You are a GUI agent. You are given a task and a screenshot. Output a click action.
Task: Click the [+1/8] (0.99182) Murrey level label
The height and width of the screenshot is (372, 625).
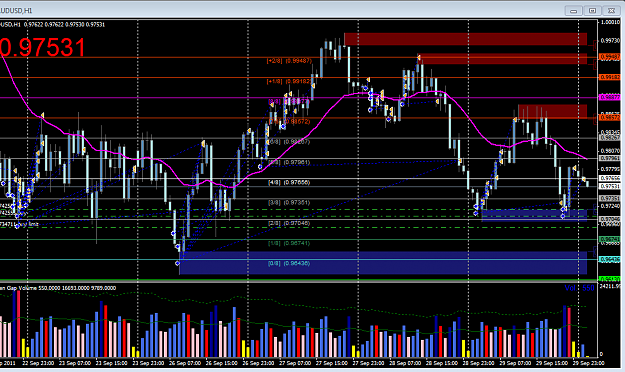point(289,81)
